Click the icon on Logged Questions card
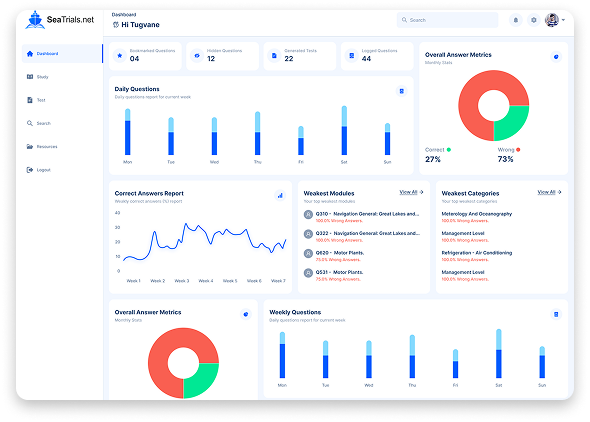Viewport: 590px width, 422px height. [351, 56]
